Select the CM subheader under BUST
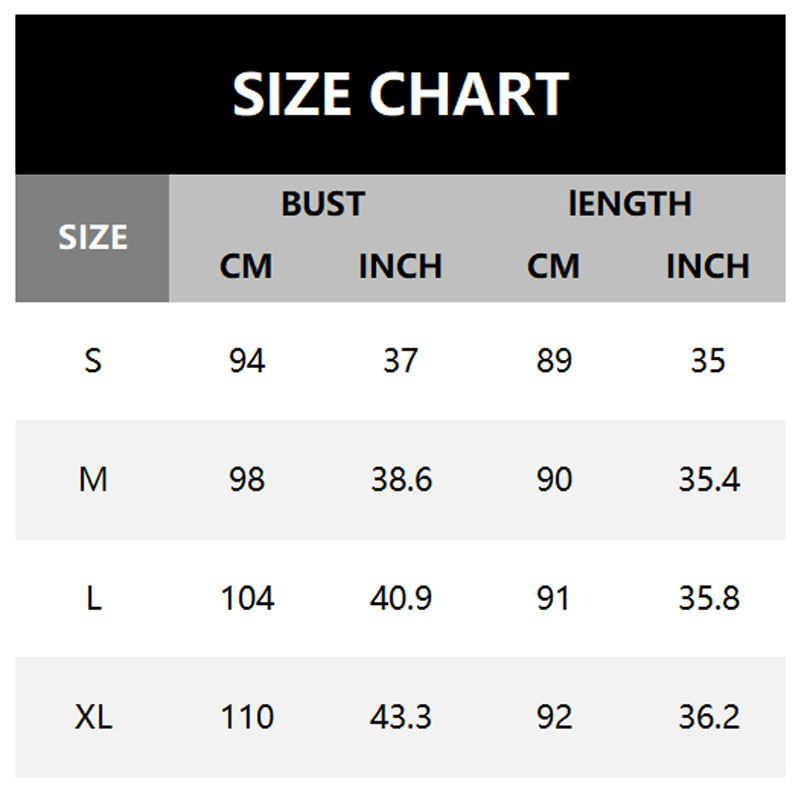This screenshot has height=800, width=800. pos(246,267)
